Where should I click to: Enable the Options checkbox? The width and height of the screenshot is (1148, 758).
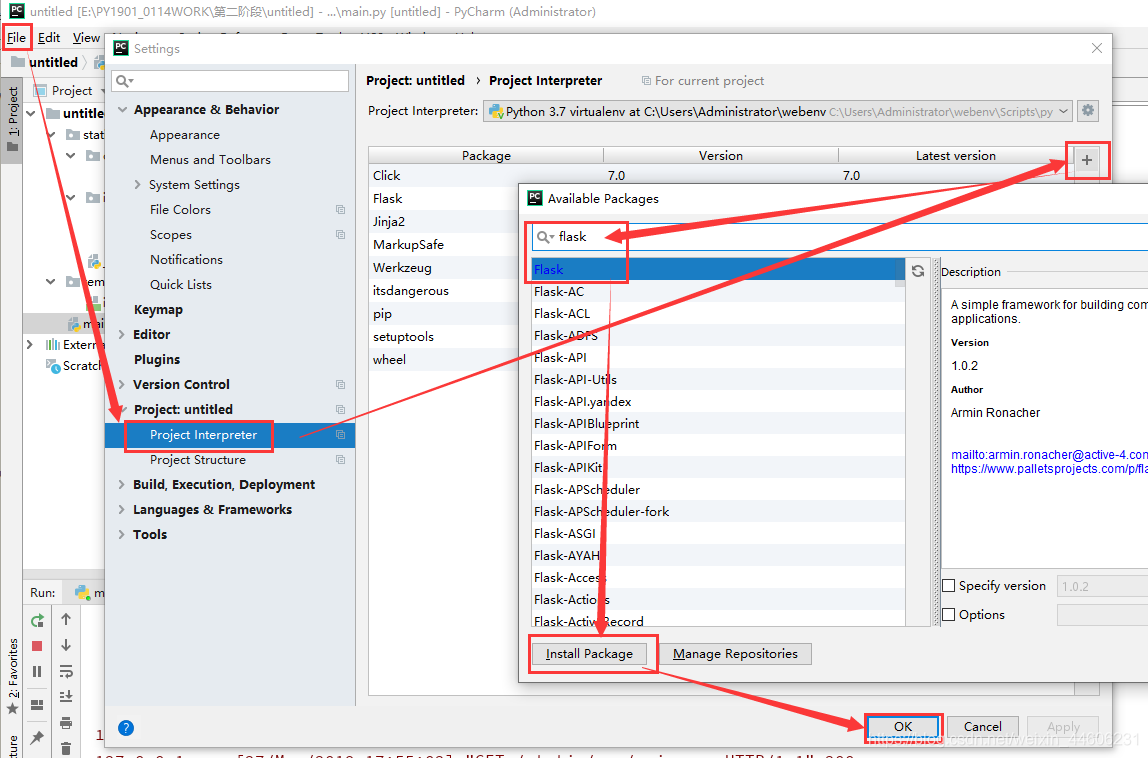(x=948, y=614)
